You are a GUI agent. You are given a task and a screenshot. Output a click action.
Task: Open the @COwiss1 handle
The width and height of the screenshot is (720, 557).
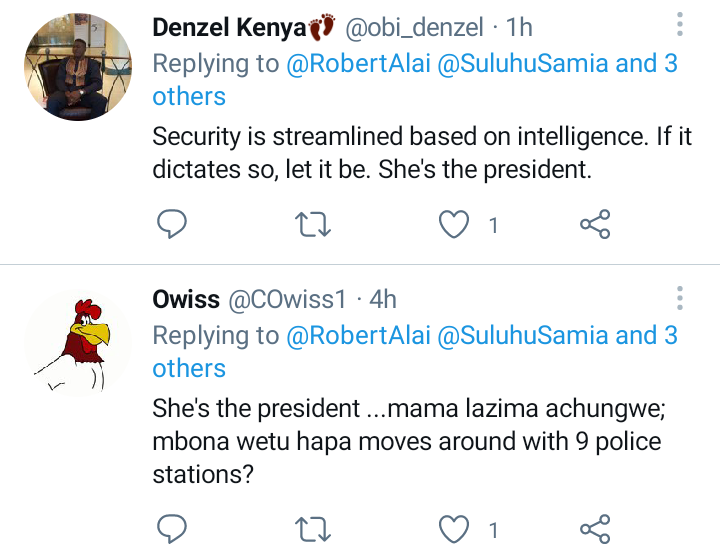tap(287, 299)
